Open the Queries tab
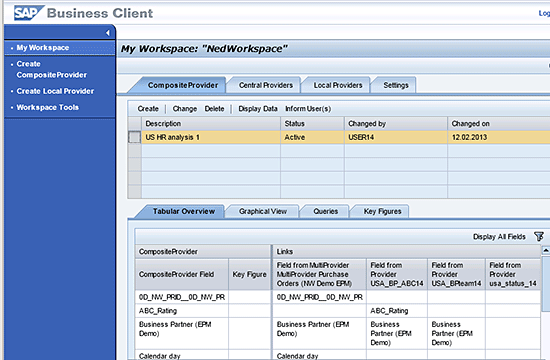 pos(326,211)
